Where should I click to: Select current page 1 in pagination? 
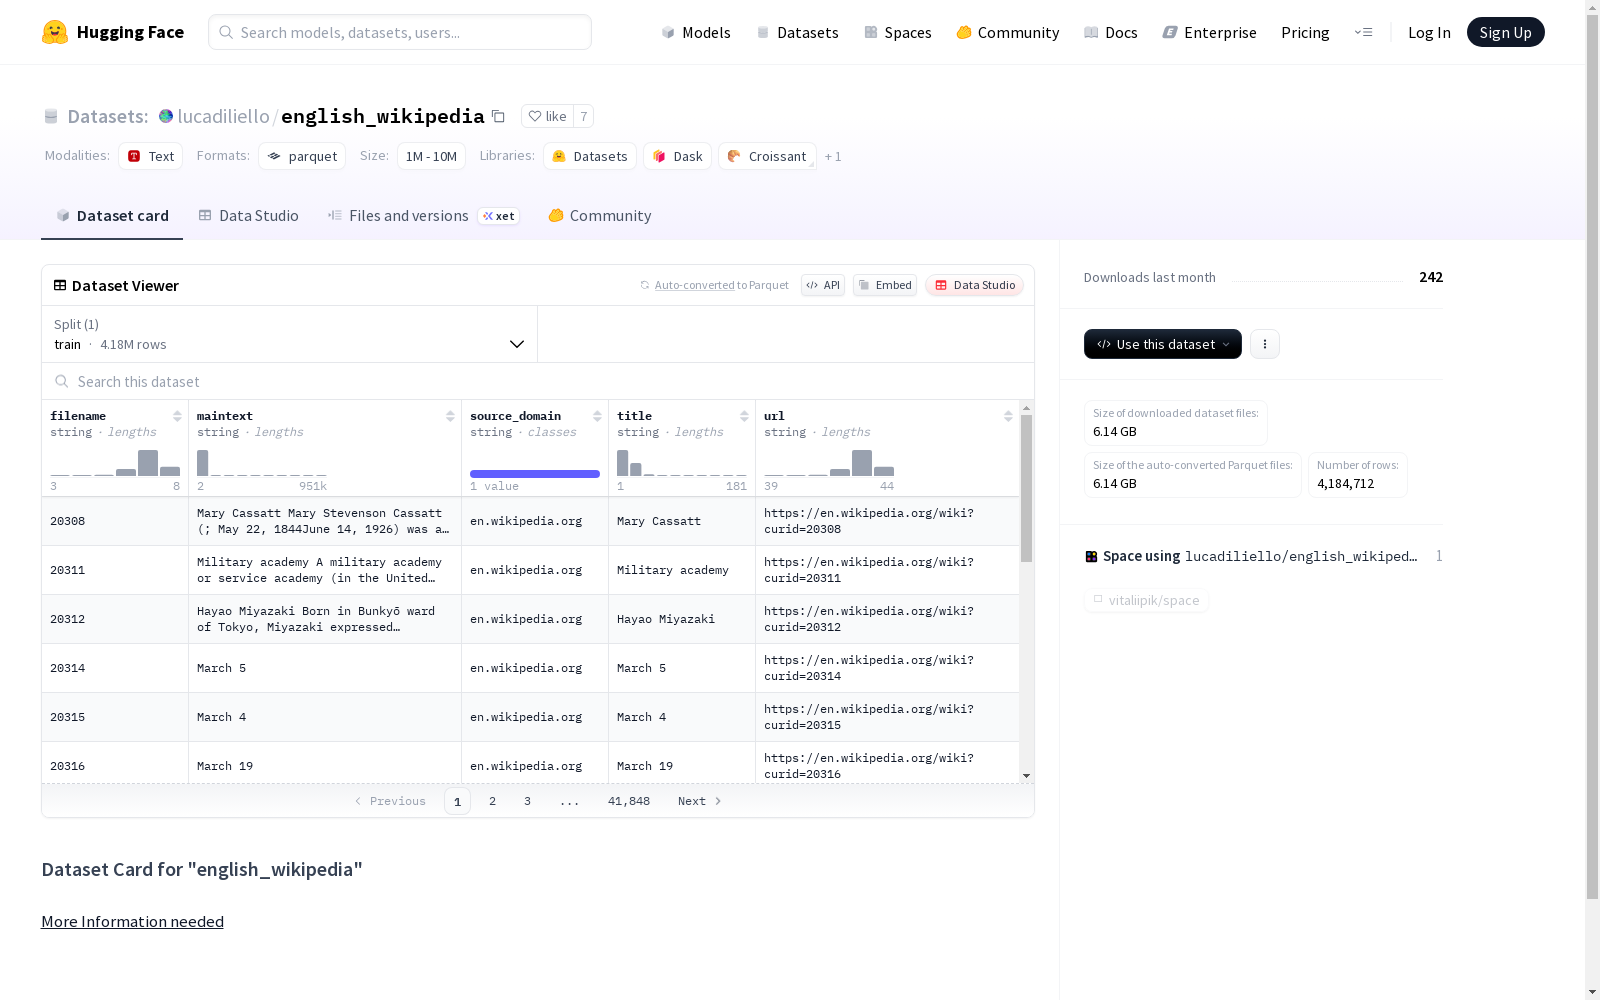(x=457, y=801)
